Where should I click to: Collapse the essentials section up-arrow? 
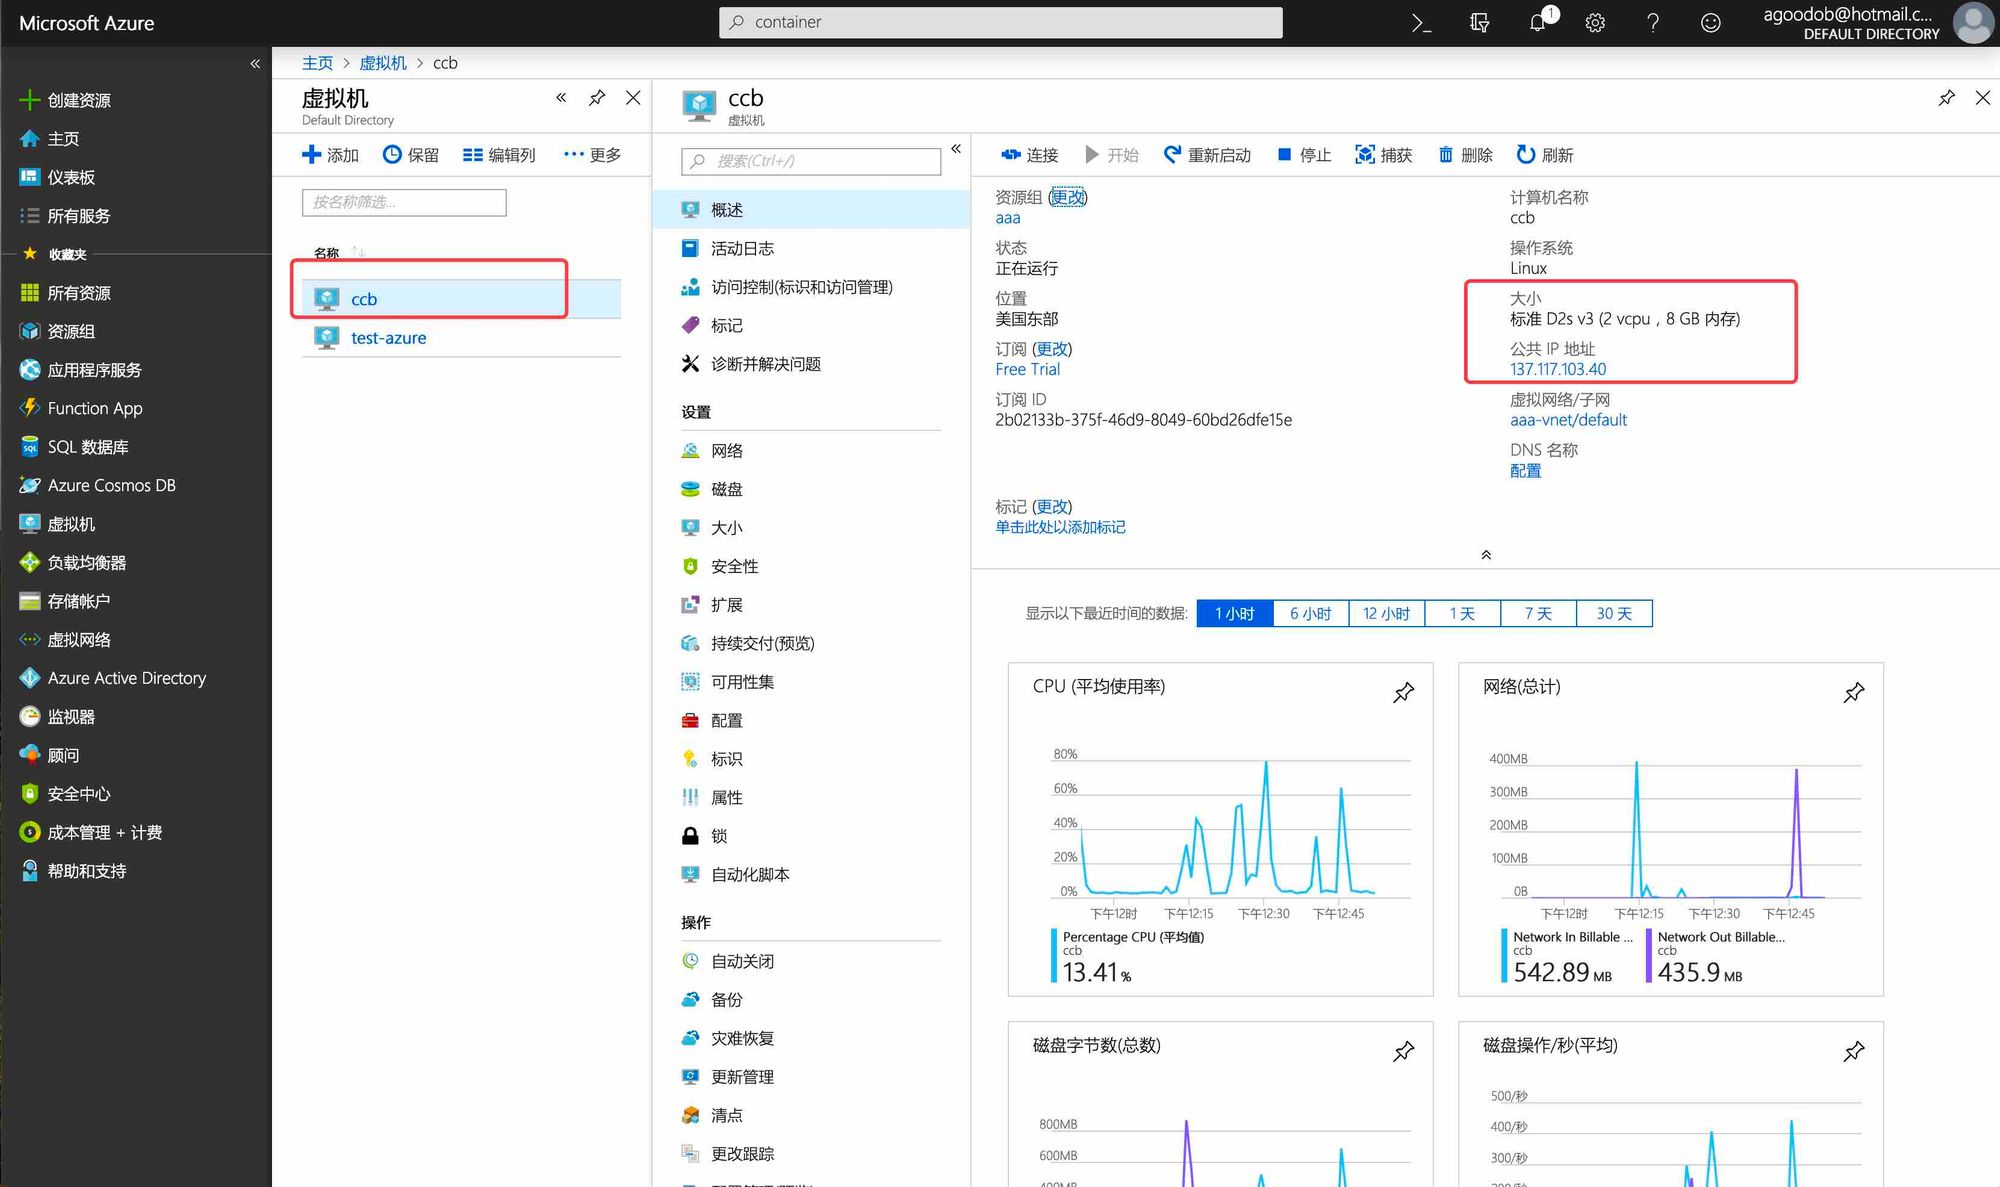pyautogui.click(x=1486, y=555)
